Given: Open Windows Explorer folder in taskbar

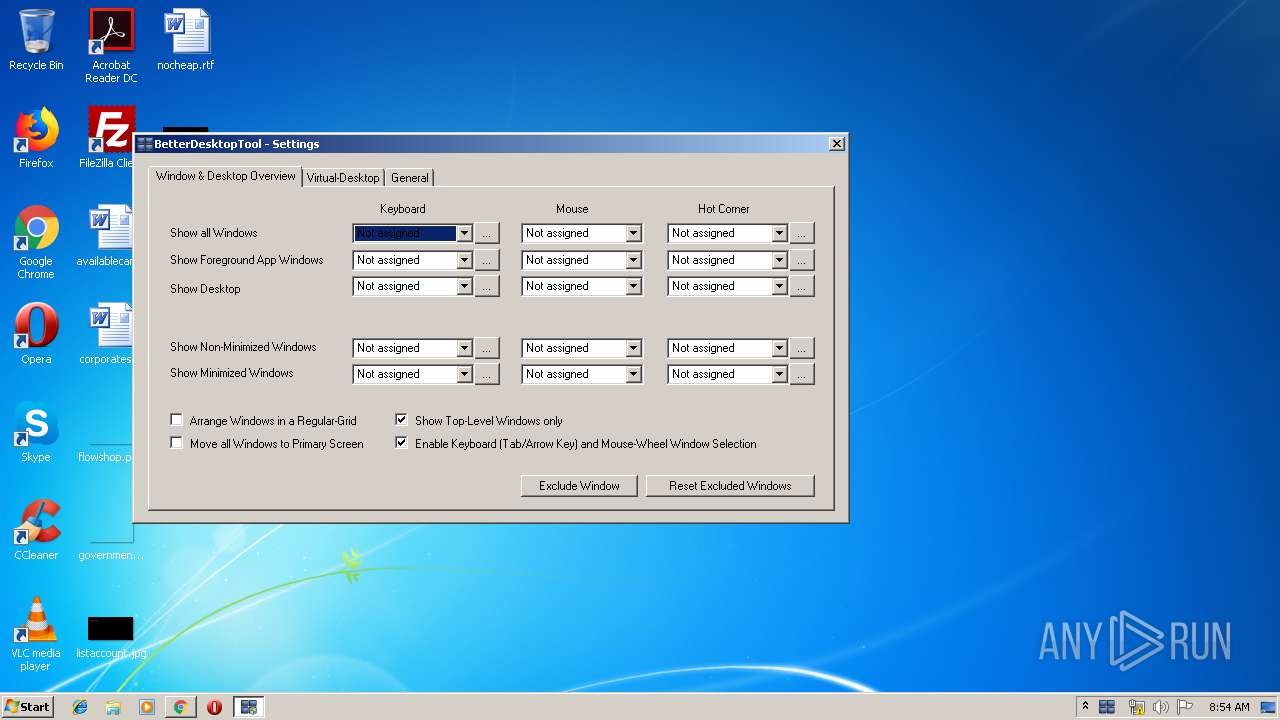Looking at the screenshot, I should coord(113,707).
